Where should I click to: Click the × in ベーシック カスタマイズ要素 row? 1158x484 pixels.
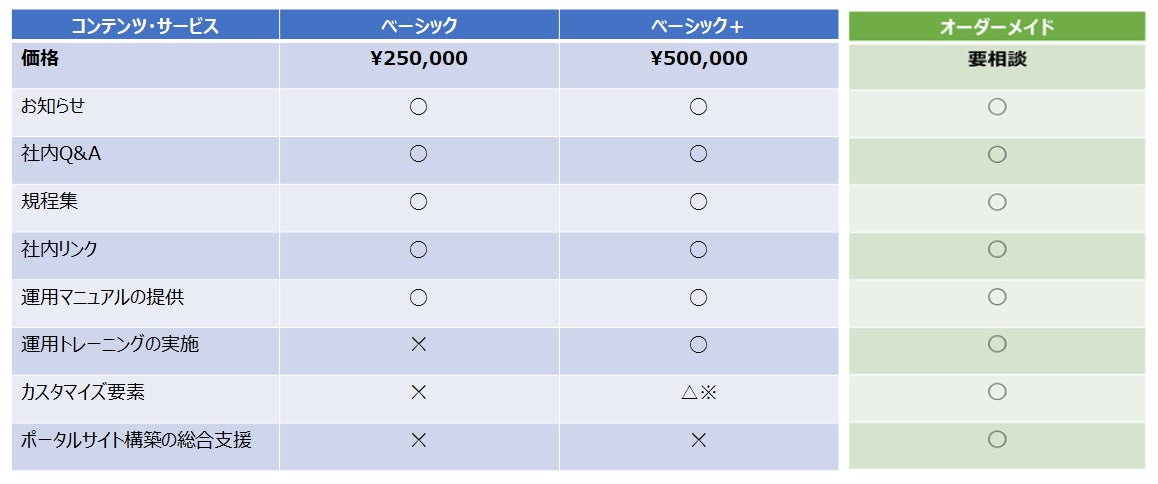tap(419, 393)
